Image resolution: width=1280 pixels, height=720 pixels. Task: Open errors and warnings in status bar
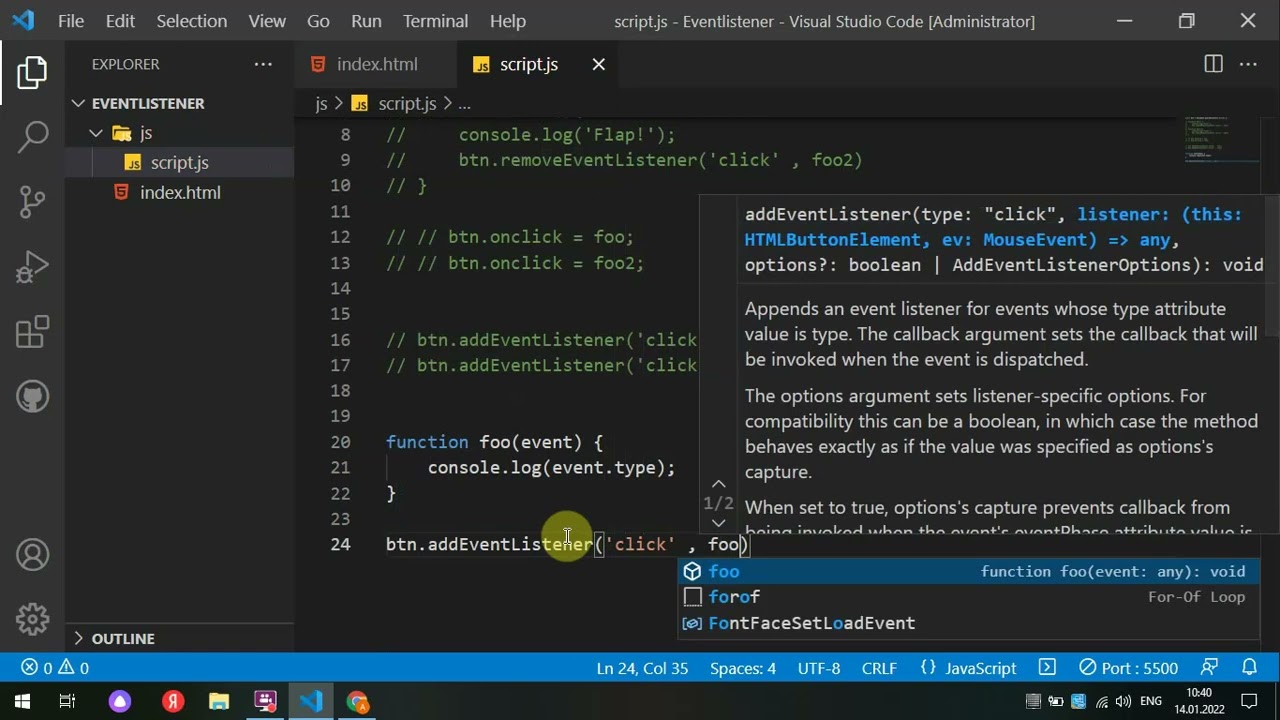pyautogui.click(x=53, y=668)
